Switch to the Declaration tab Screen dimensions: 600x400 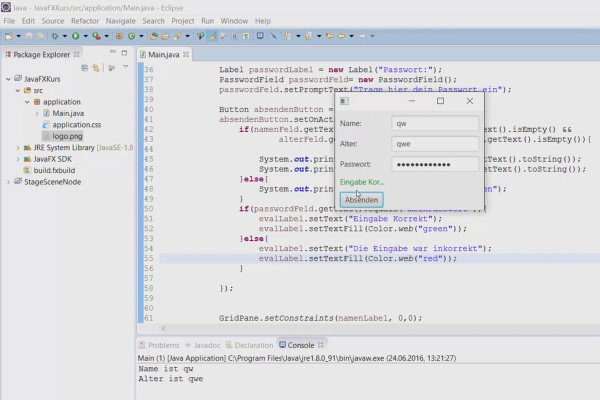tap(249, 345)
